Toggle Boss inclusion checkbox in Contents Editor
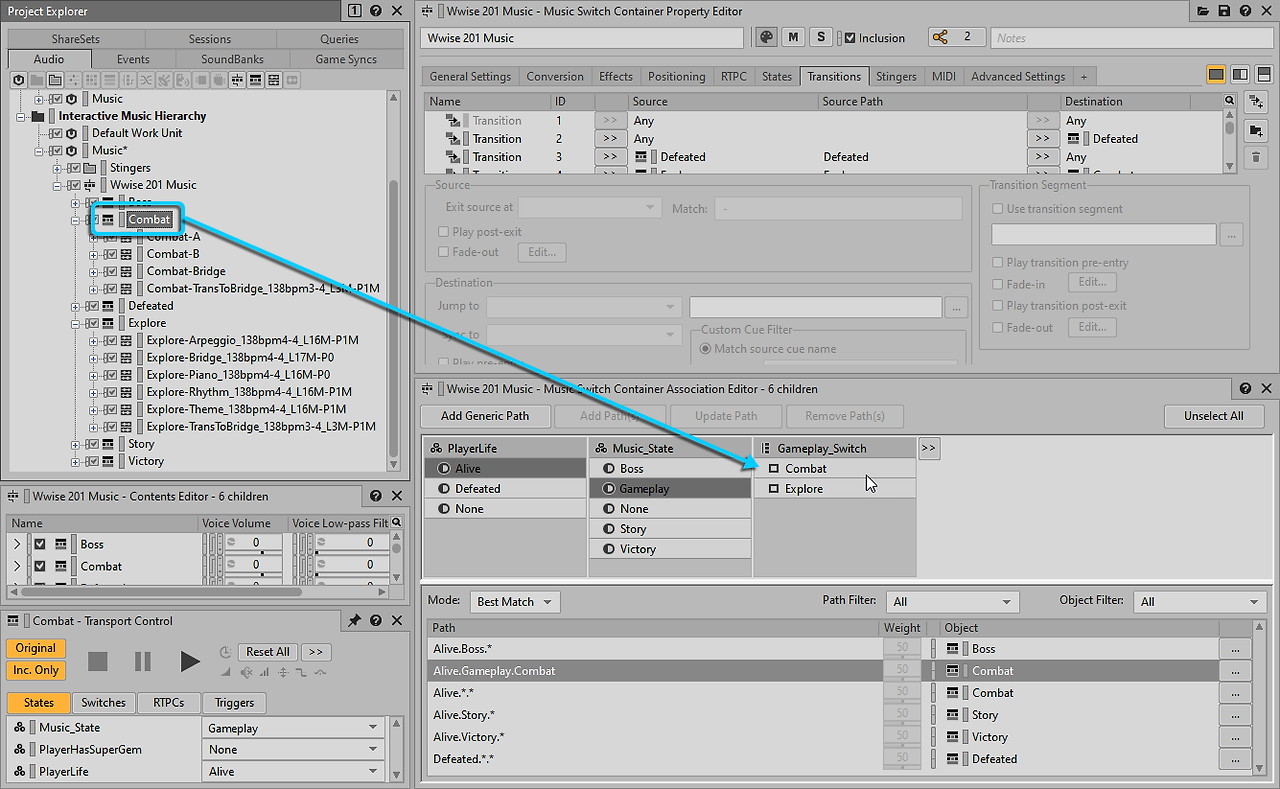The width and height of the screenshot is (1280, 789). tap(40, 544)
